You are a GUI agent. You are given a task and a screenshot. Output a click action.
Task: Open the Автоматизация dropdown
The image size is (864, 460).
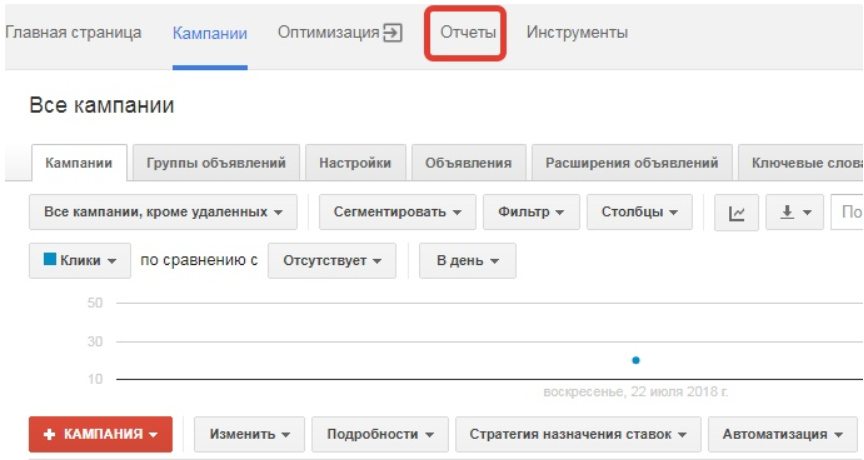click(782, 434)
